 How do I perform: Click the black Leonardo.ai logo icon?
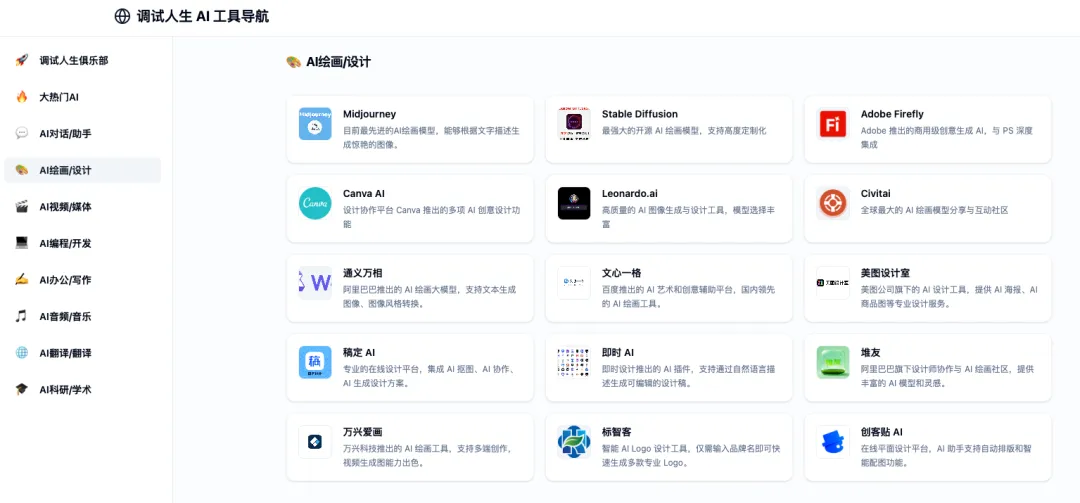tap(574, 203)
